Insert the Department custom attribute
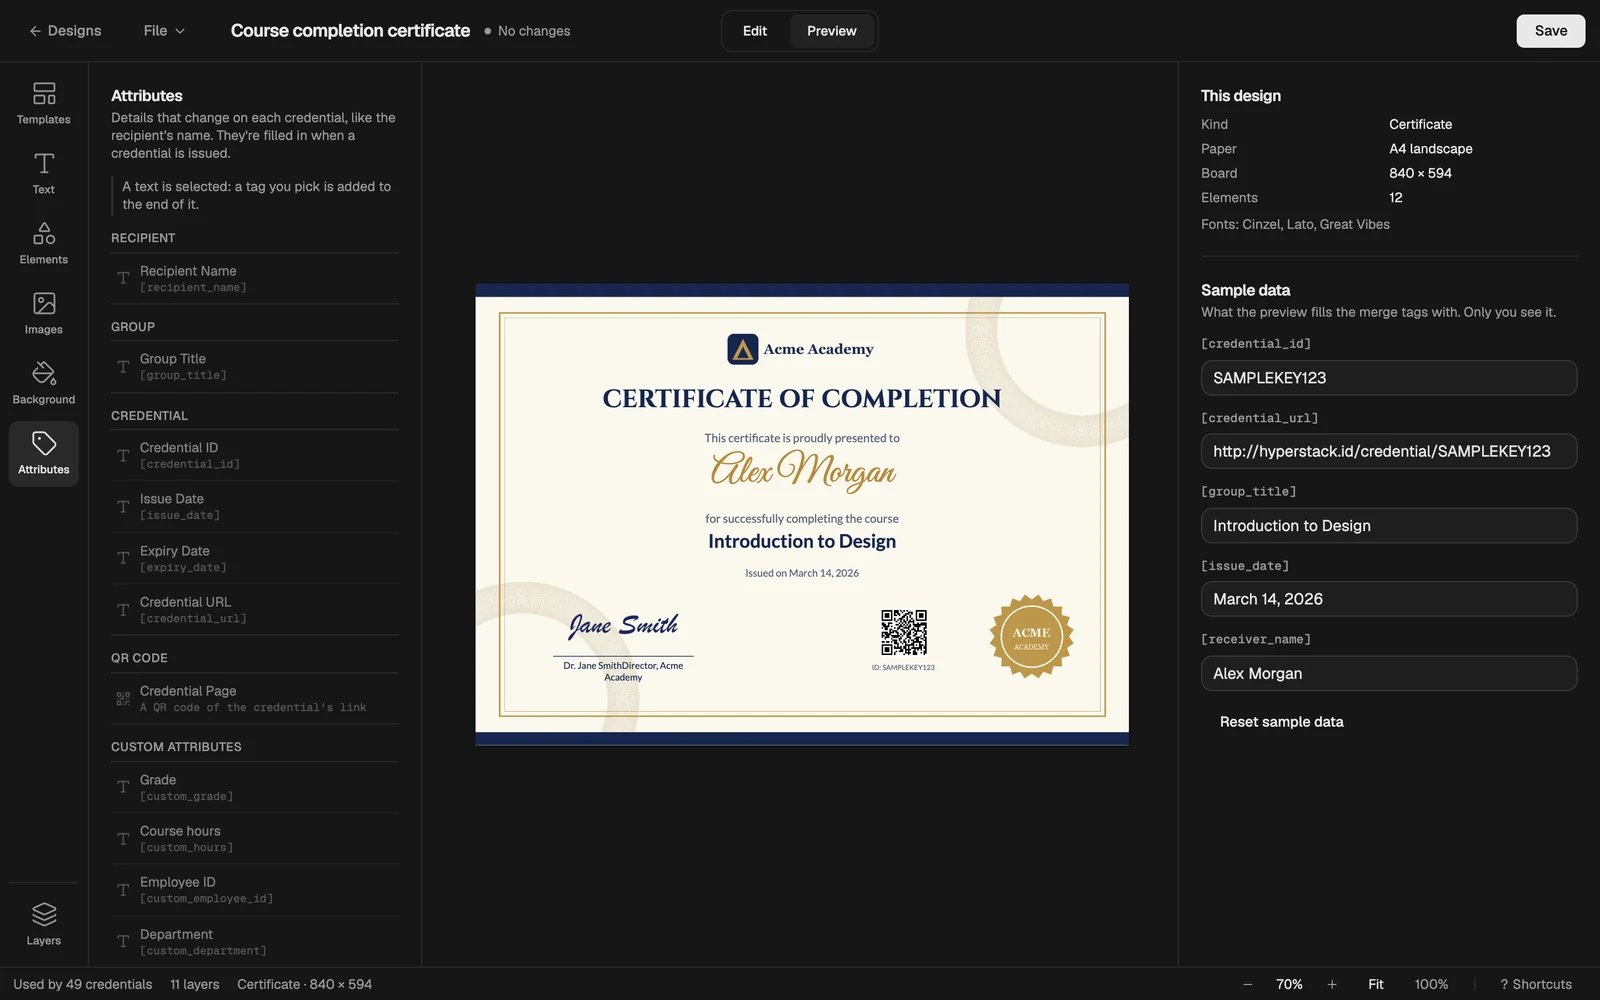The image size is (1600, 1000). tap(255, 942)
